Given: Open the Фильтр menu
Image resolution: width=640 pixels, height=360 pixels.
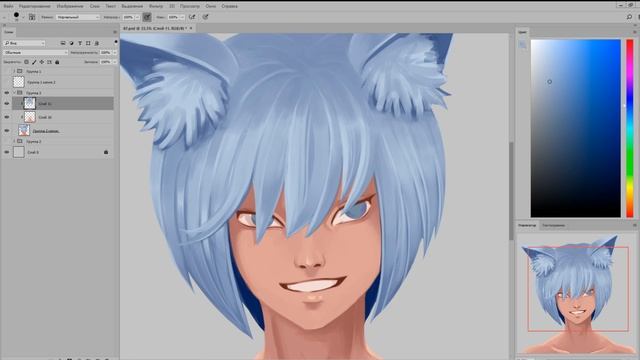Looking at the screenshot, I should click(156, 6).
